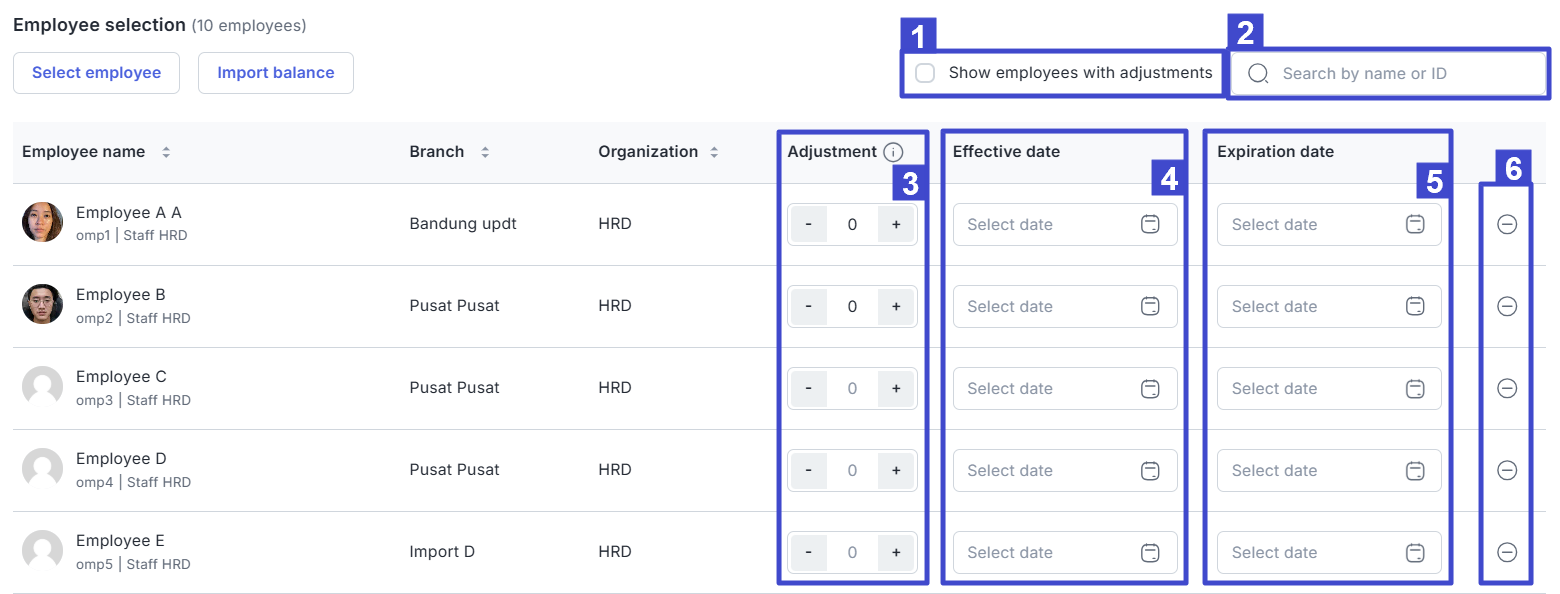The width and height of the screenshot is (1560, 594).
Task: Open calendar icon for Employee B effective date
Action: (1150, 306)
